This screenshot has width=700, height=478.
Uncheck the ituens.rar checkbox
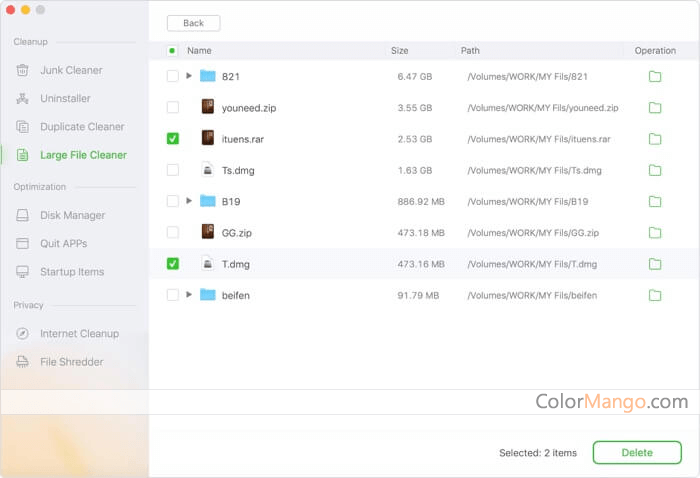pyautogui.click(x=173, y=139)
